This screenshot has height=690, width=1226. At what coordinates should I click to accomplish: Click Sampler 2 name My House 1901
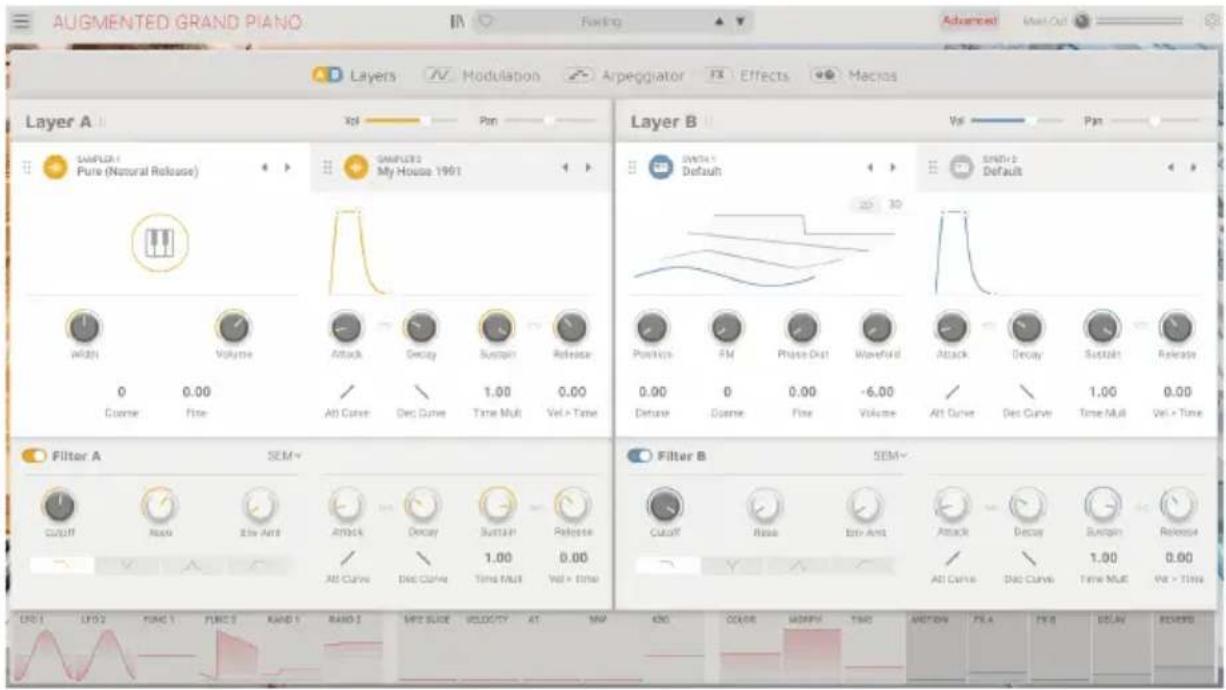pyautogui.click(x=417, y=172)
